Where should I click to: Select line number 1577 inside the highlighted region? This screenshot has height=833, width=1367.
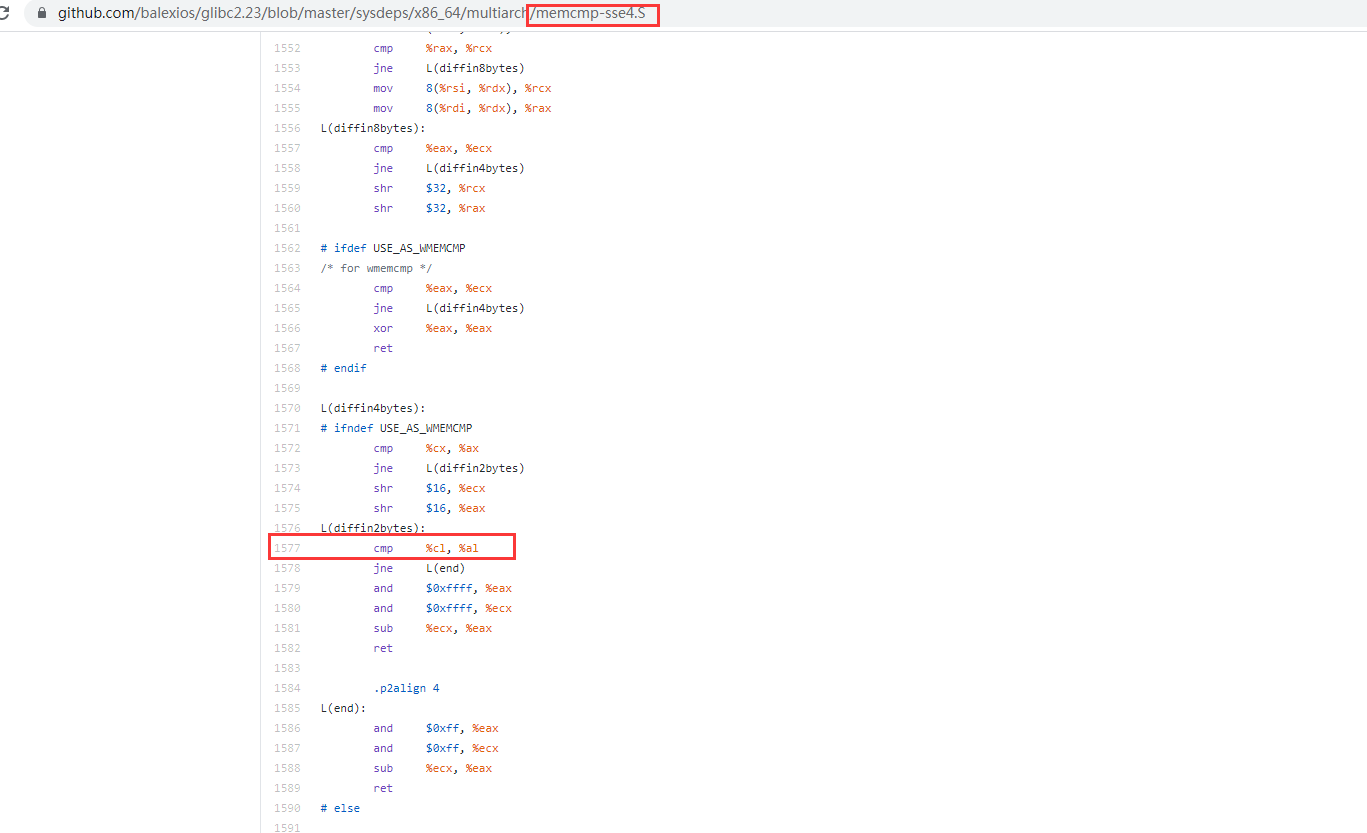(287, 547)
